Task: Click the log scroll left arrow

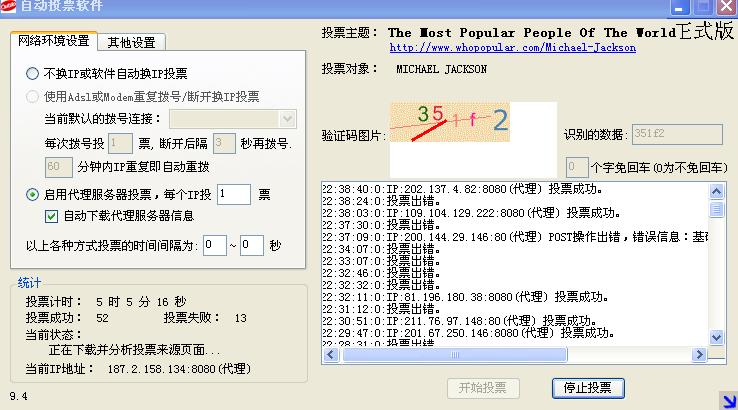Action: click(x=331, y=354)
